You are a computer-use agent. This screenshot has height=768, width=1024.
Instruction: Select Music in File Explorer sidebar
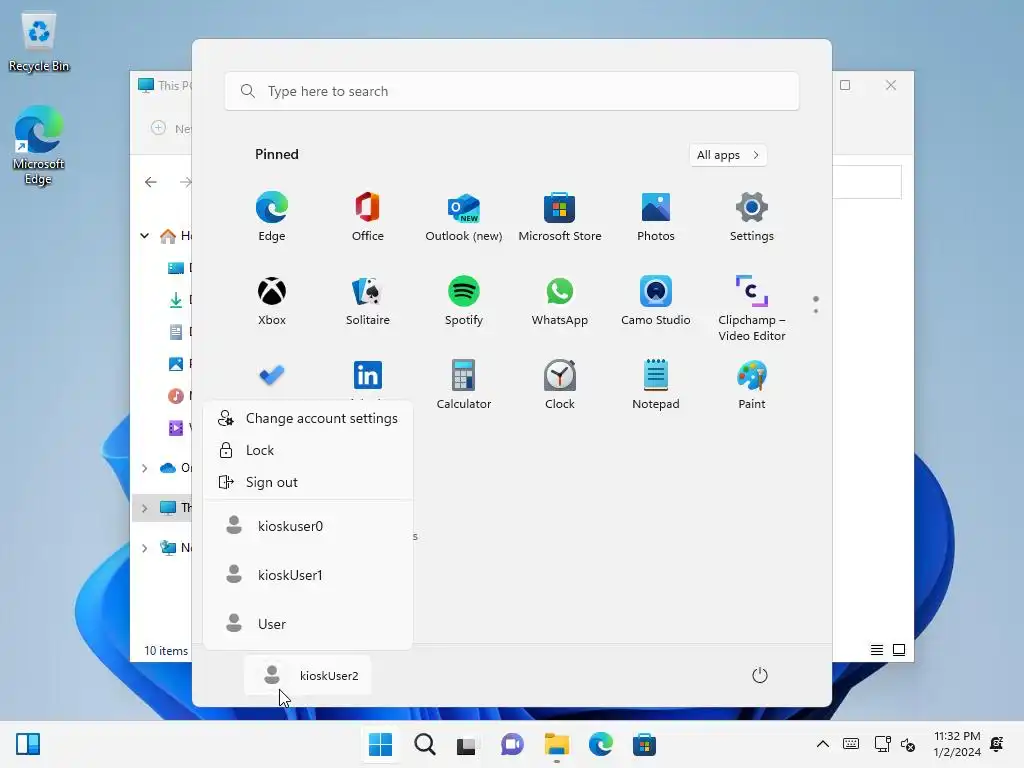point(179,396)
